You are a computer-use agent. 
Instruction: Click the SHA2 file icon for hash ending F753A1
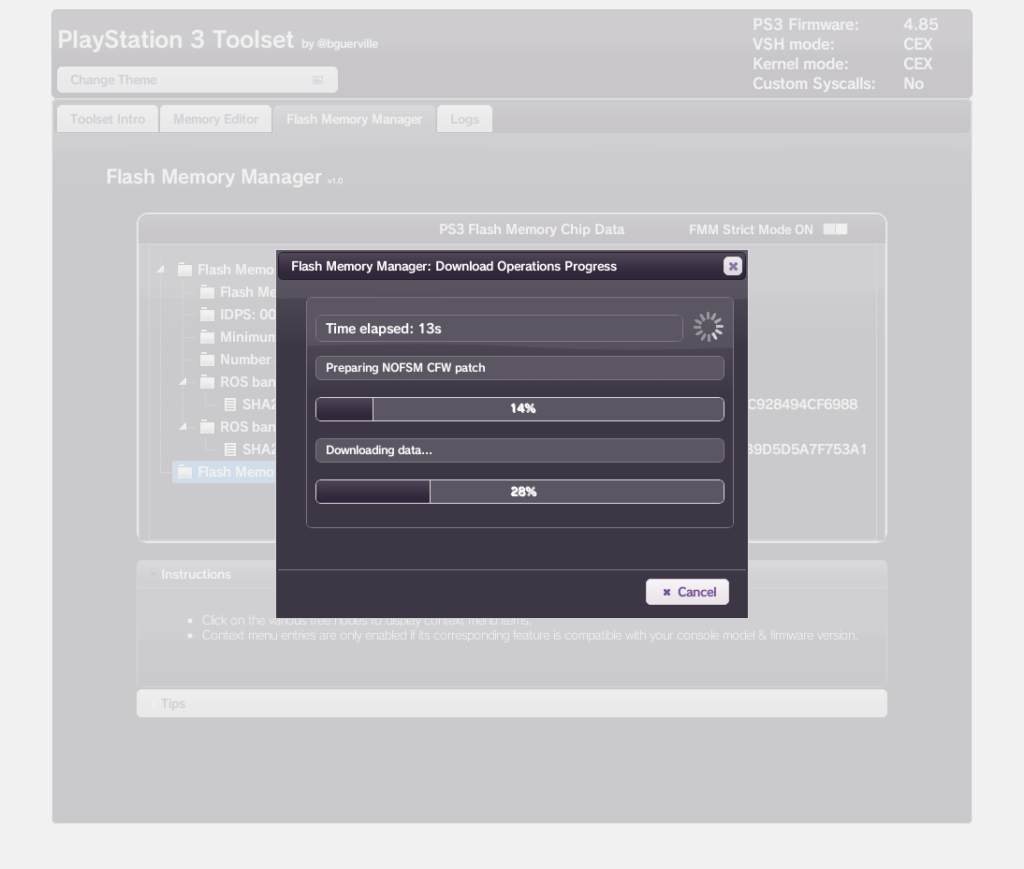(x=230, y=449)
